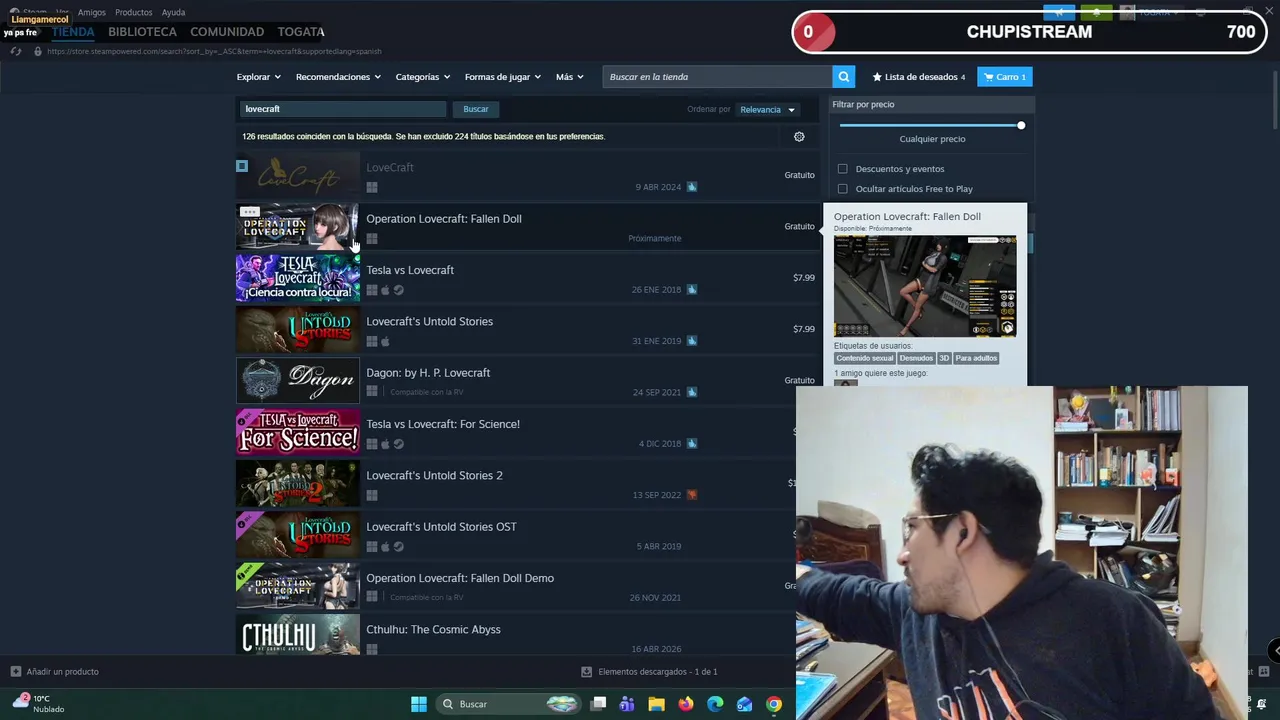
Task: Tick the Descuentos y eventos checkbox
Action: coord(843,169)
